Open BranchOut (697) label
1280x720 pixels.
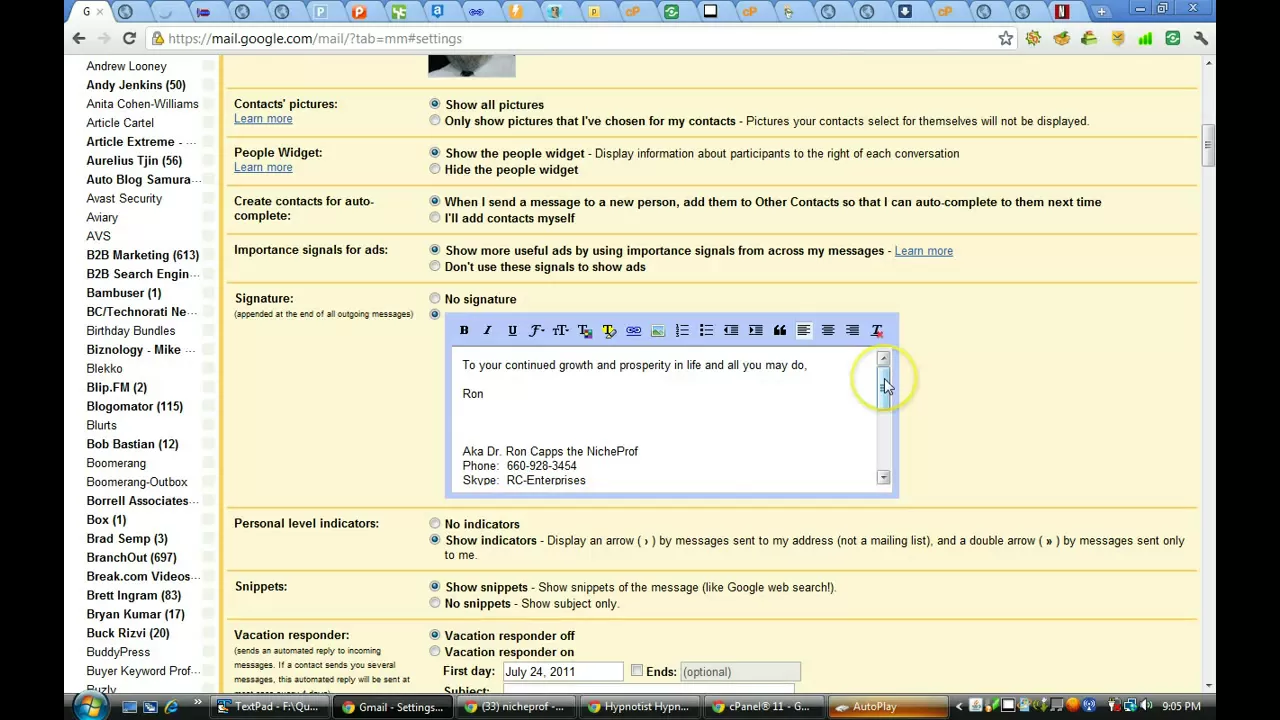pyautogui.click(x=131, y=557)
